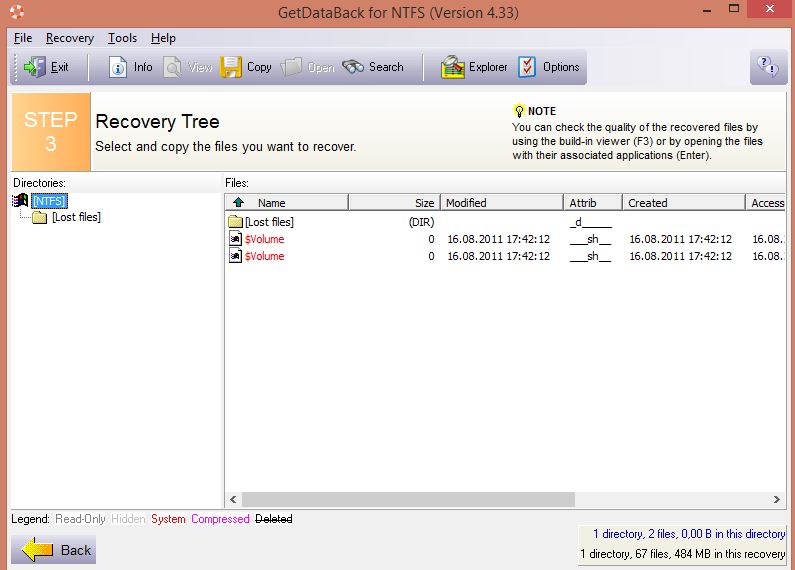Click the STEP 3 orange box
This screenshot has height=570, width=795.
(51, 132)
